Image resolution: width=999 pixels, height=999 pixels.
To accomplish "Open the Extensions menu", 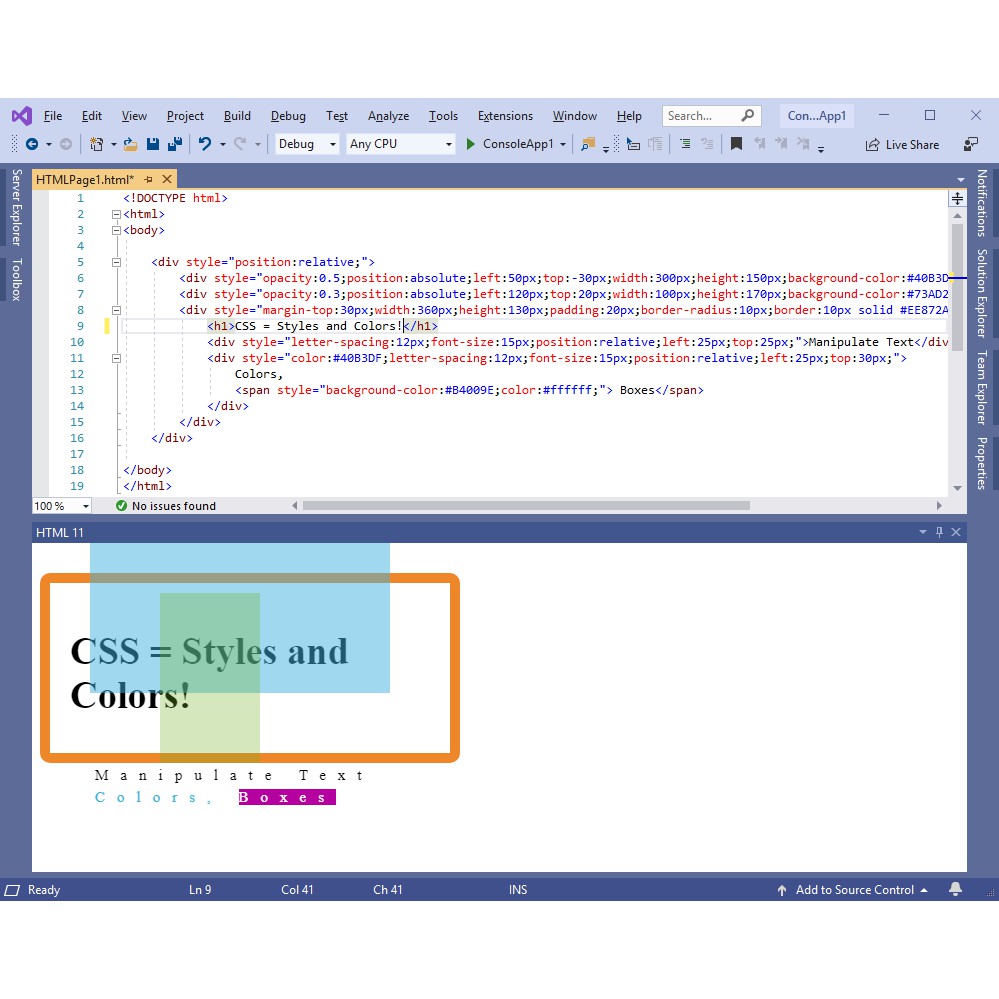I will click(x=505, y=116).
